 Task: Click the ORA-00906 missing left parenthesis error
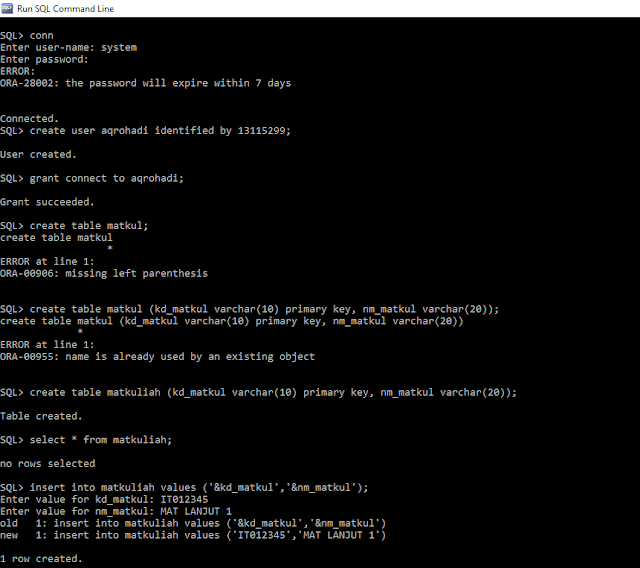point(104,273)
